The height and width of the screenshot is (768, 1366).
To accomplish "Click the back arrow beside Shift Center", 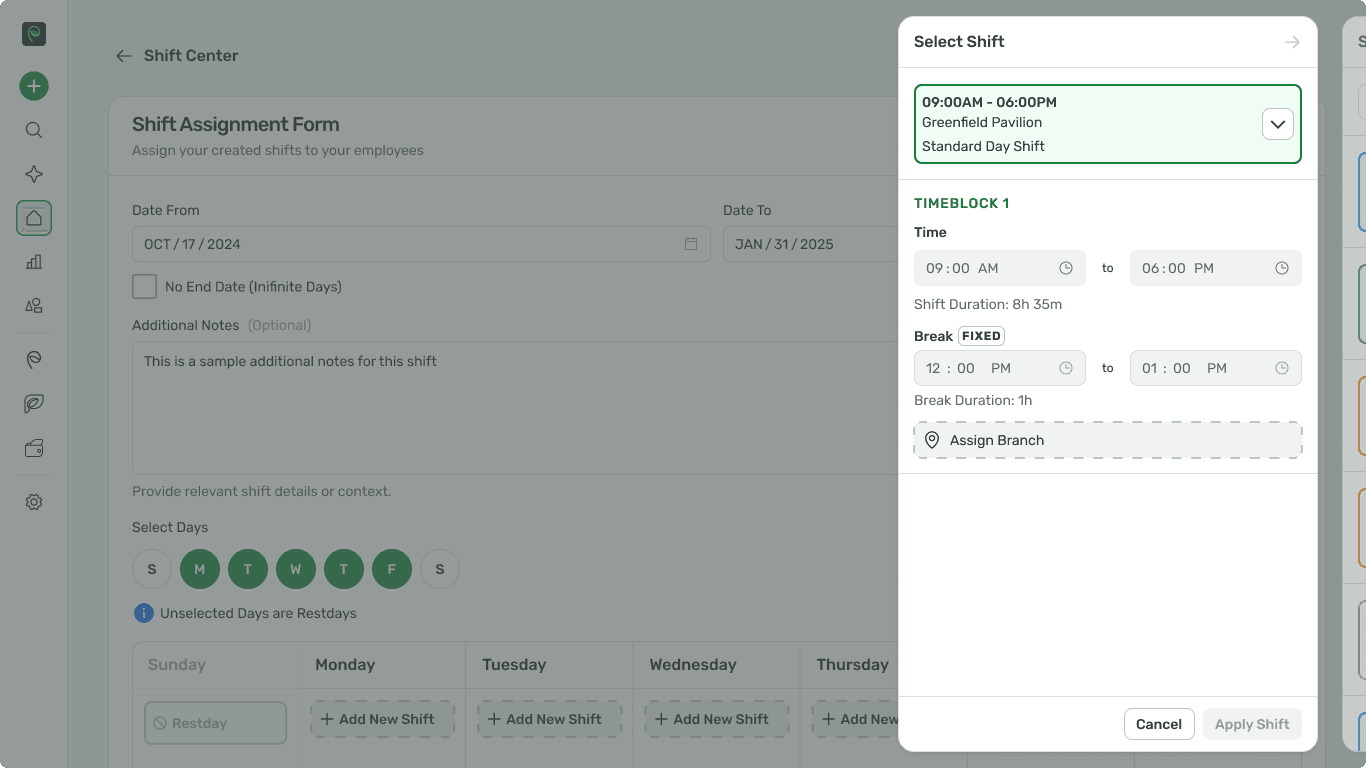I will click(x=124, y=56).
